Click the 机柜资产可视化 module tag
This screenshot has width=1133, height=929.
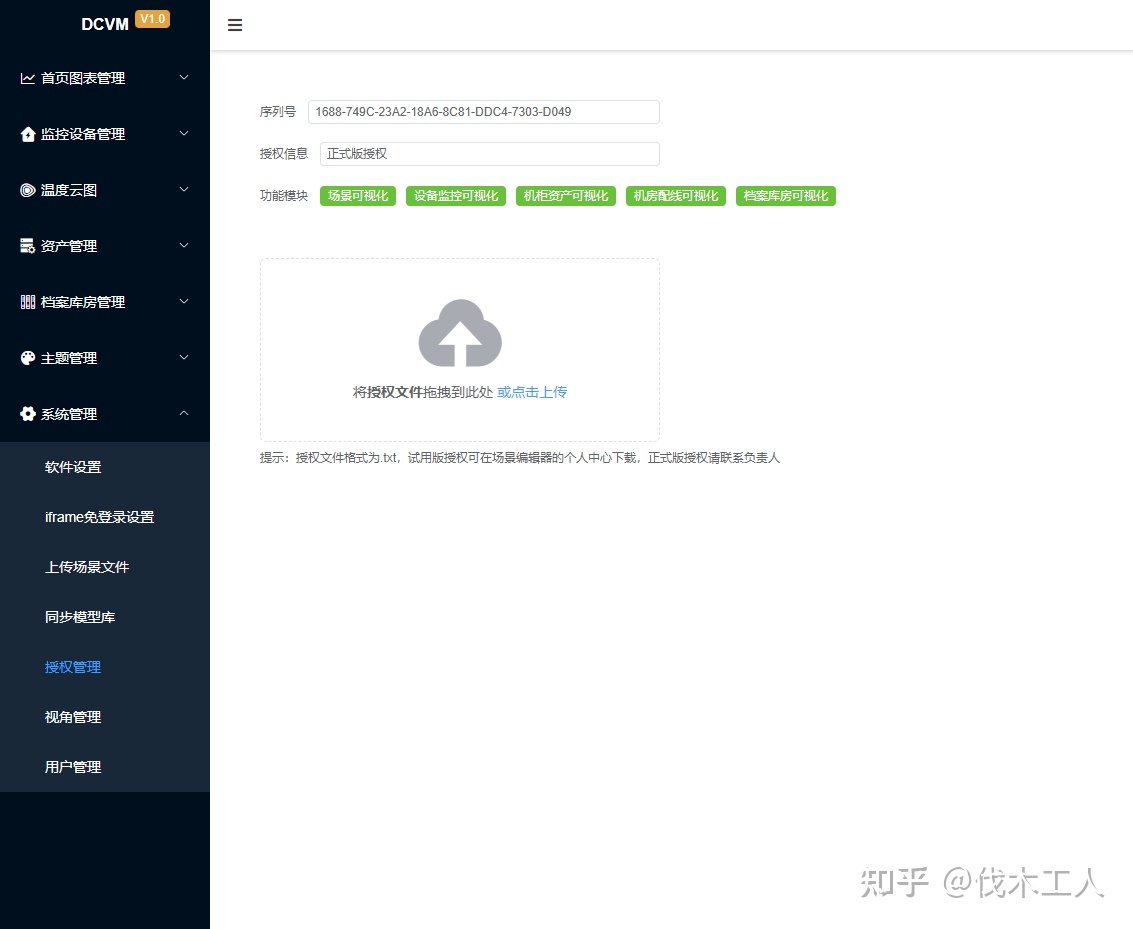[x=566, y=196]
